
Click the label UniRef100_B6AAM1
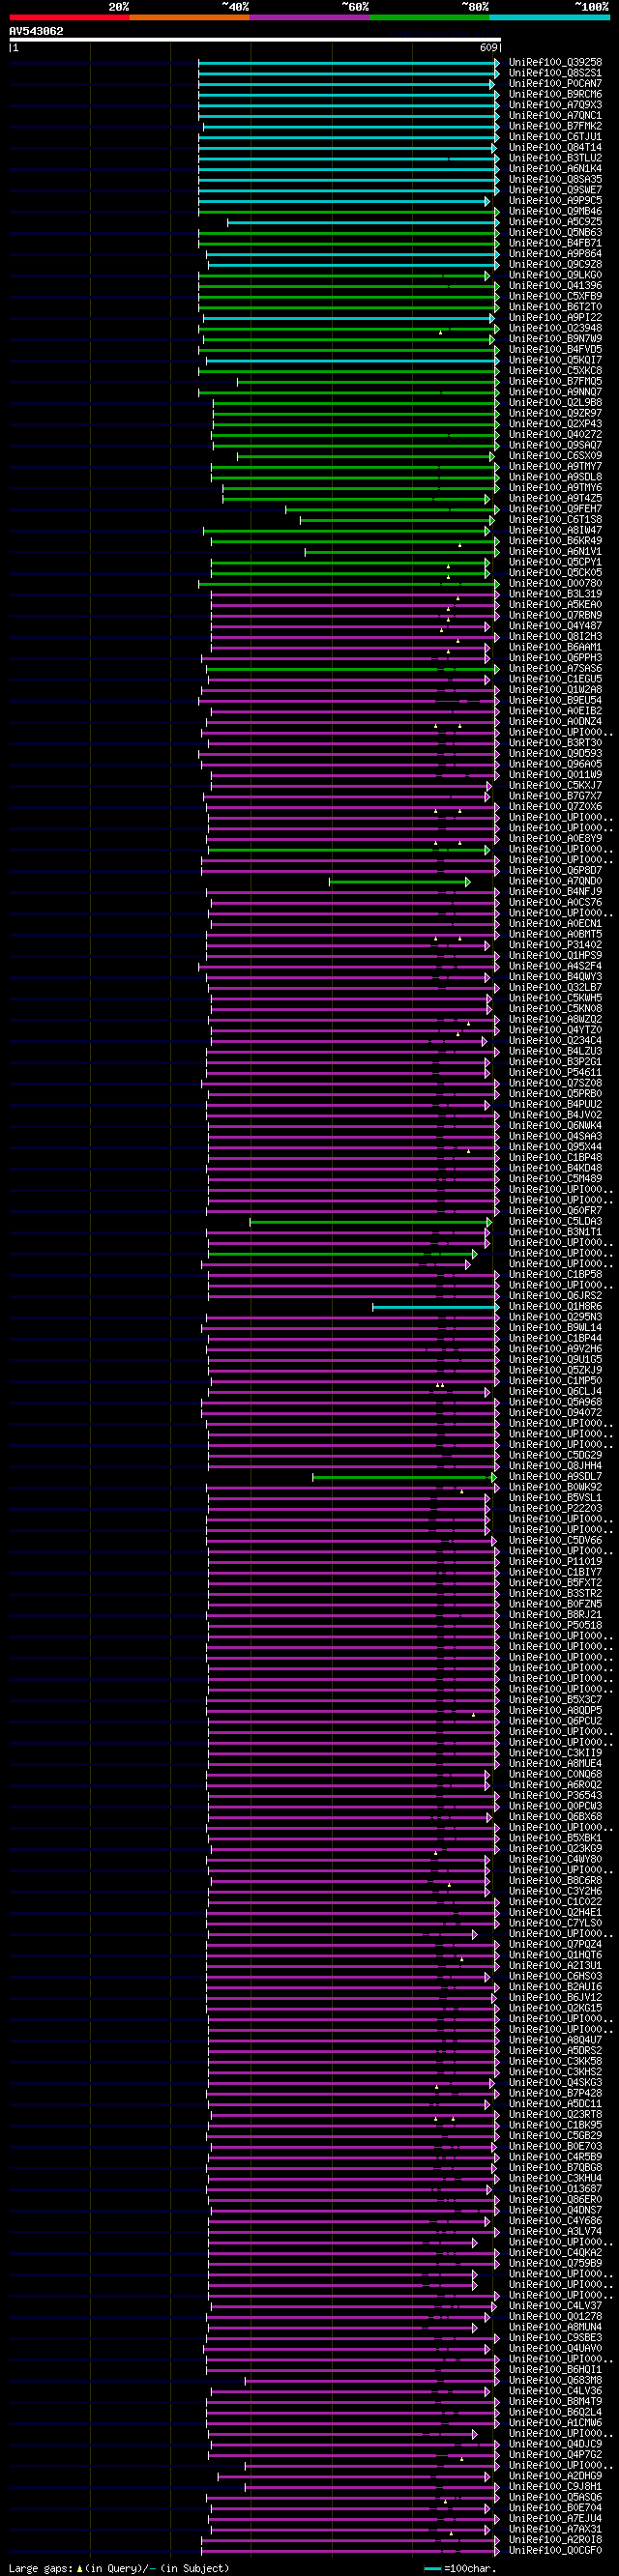click(x=555, y=648)
